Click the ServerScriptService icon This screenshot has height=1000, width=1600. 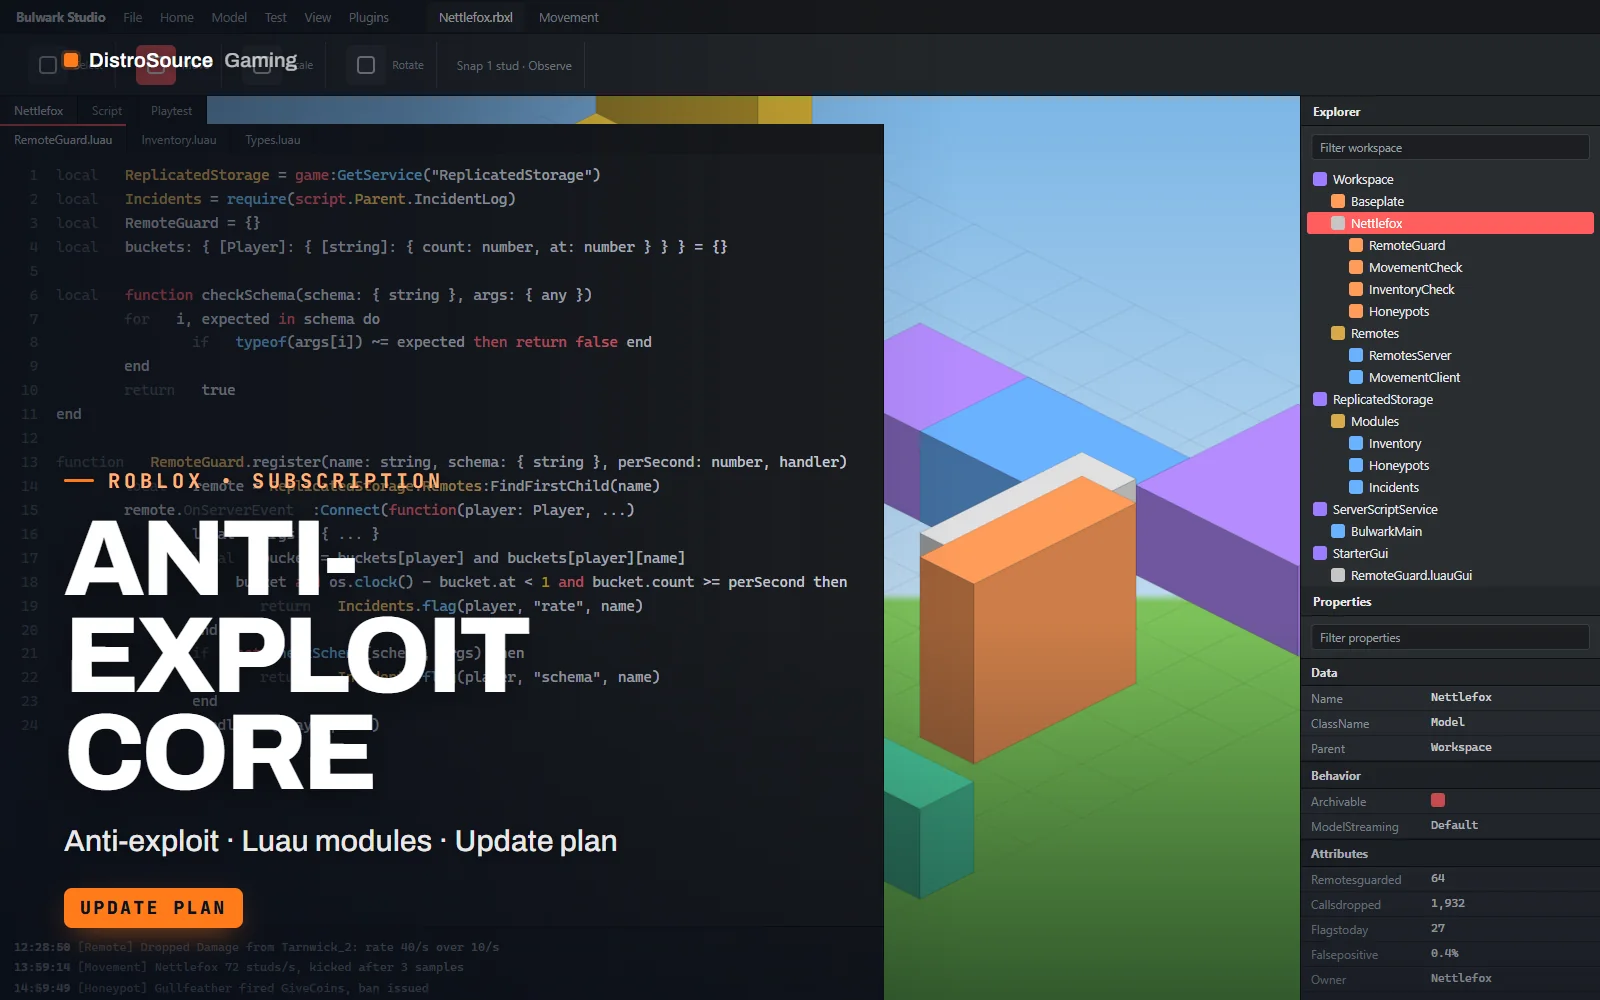click(x=1320, y=509)
